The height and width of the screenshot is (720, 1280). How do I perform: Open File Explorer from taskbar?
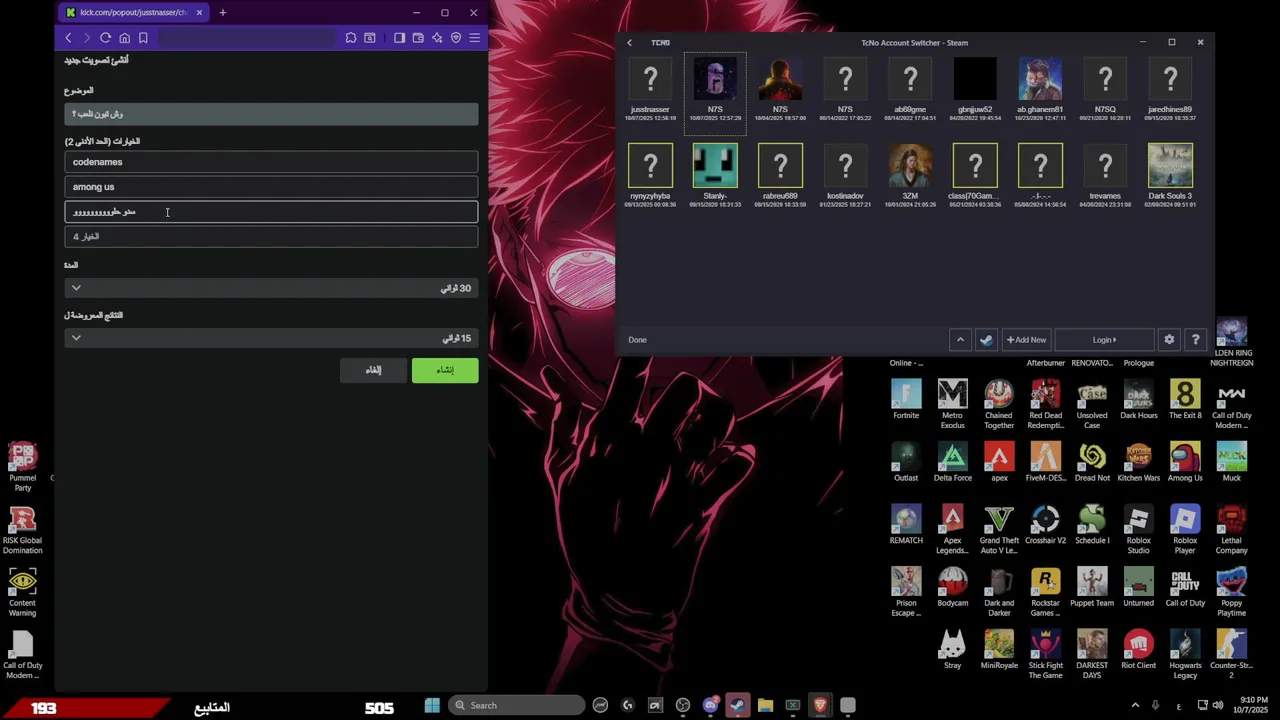tap(765, 705)
